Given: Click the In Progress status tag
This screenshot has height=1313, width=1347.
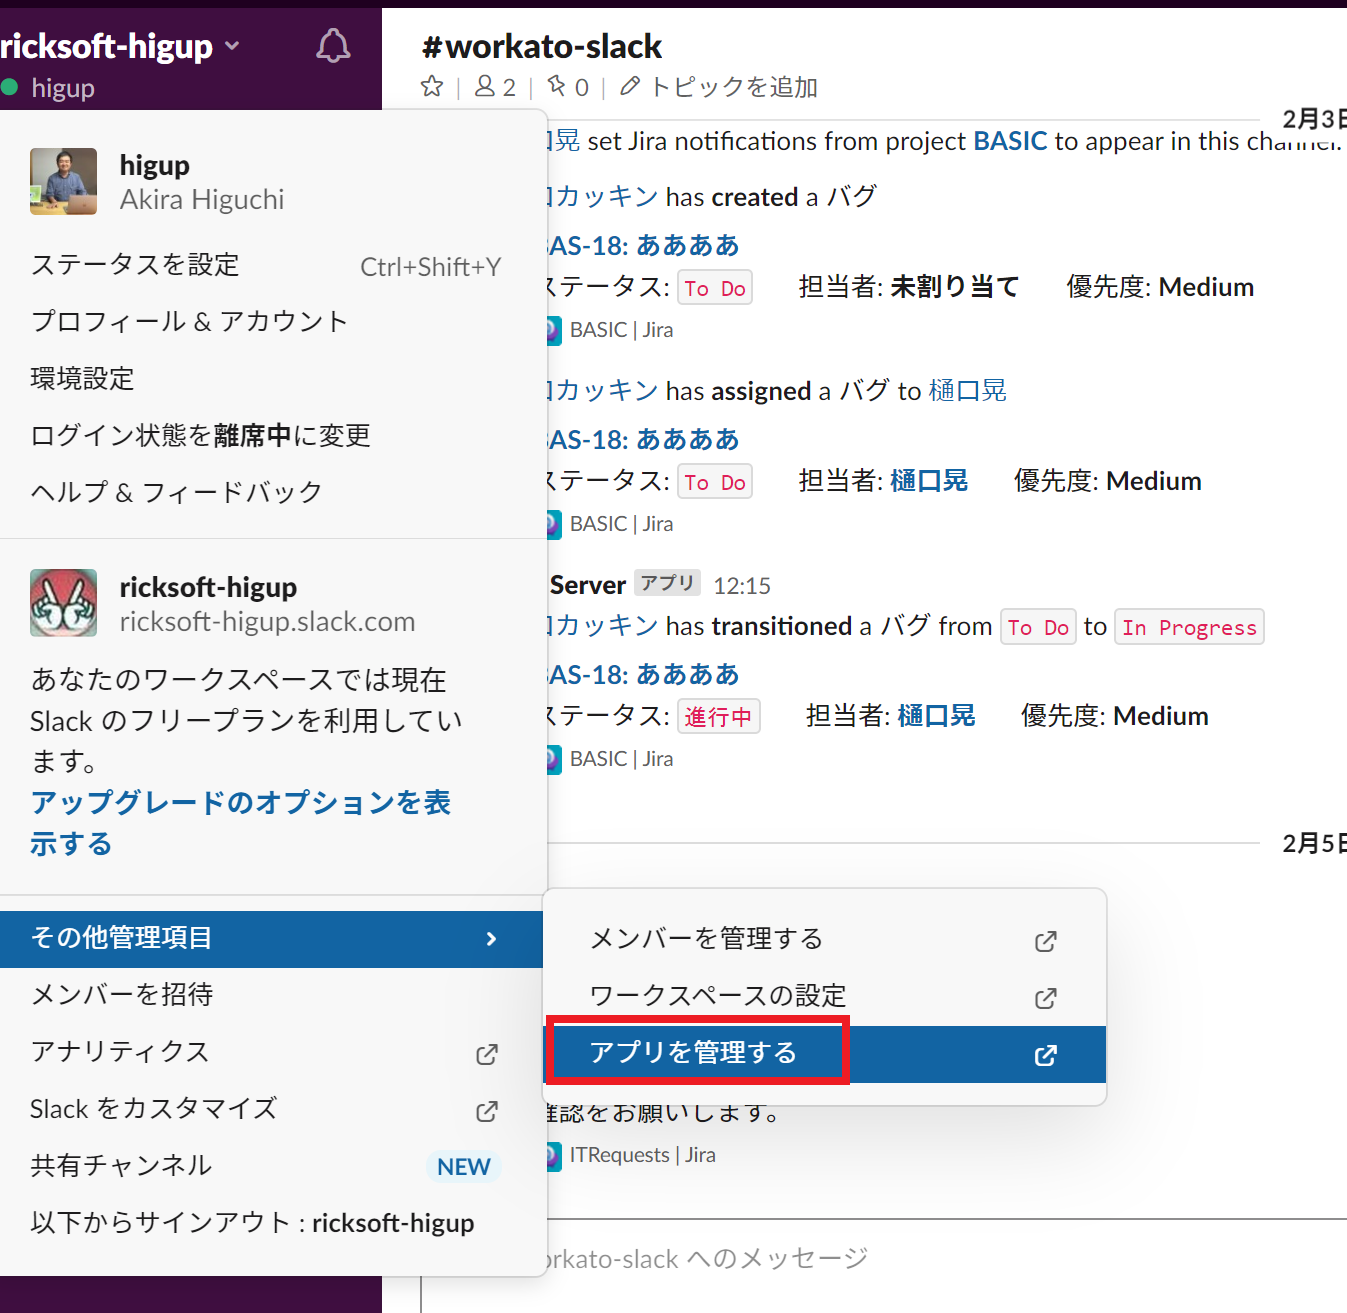Looking at the screenshot, I should [1189, 627].
